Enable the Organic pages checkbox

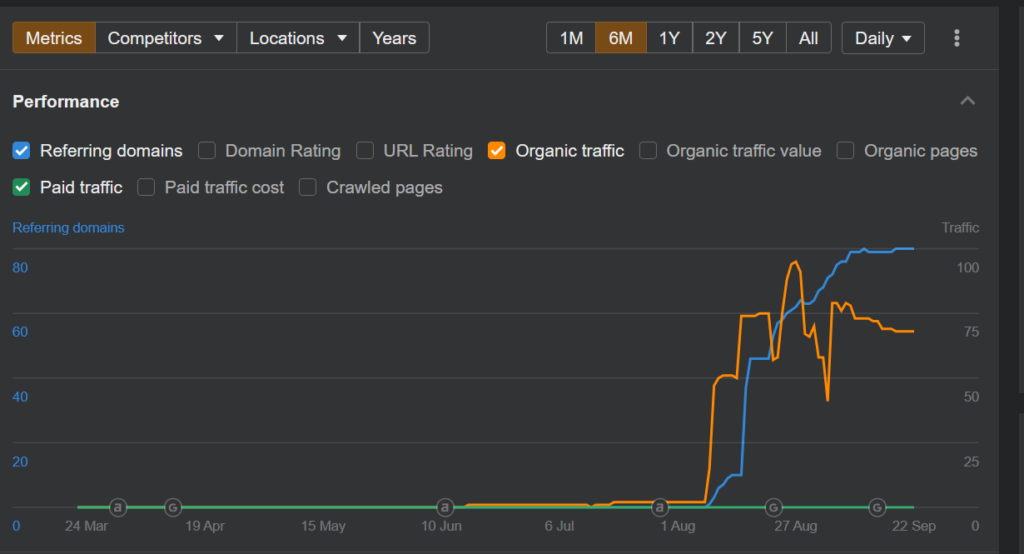846,151
